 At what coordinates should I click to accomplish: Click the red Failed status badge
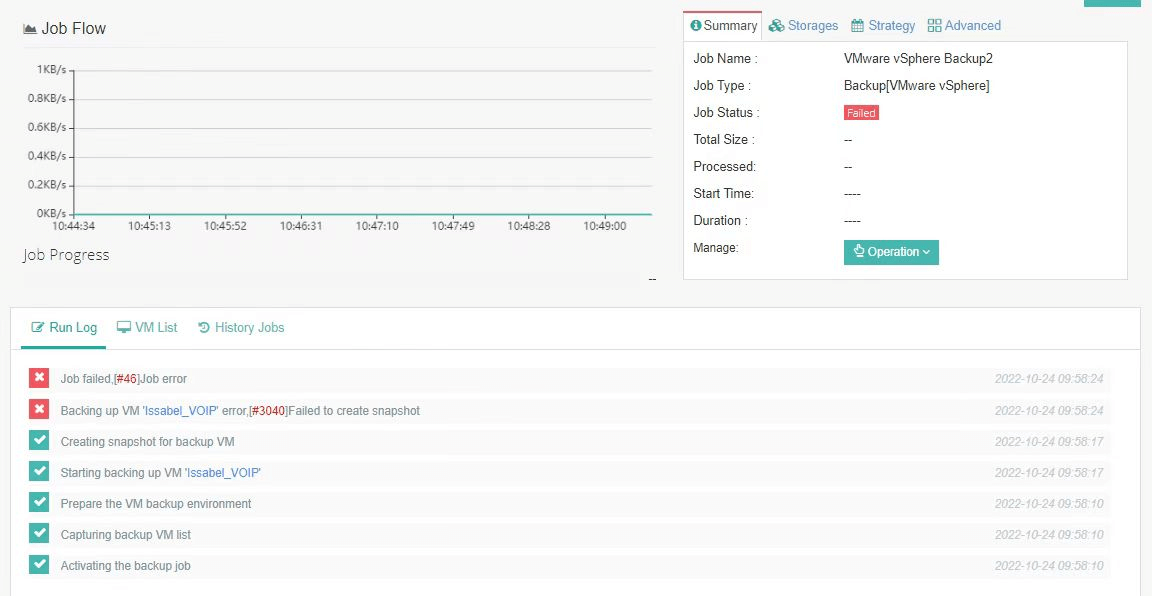[x=861, y=113]
